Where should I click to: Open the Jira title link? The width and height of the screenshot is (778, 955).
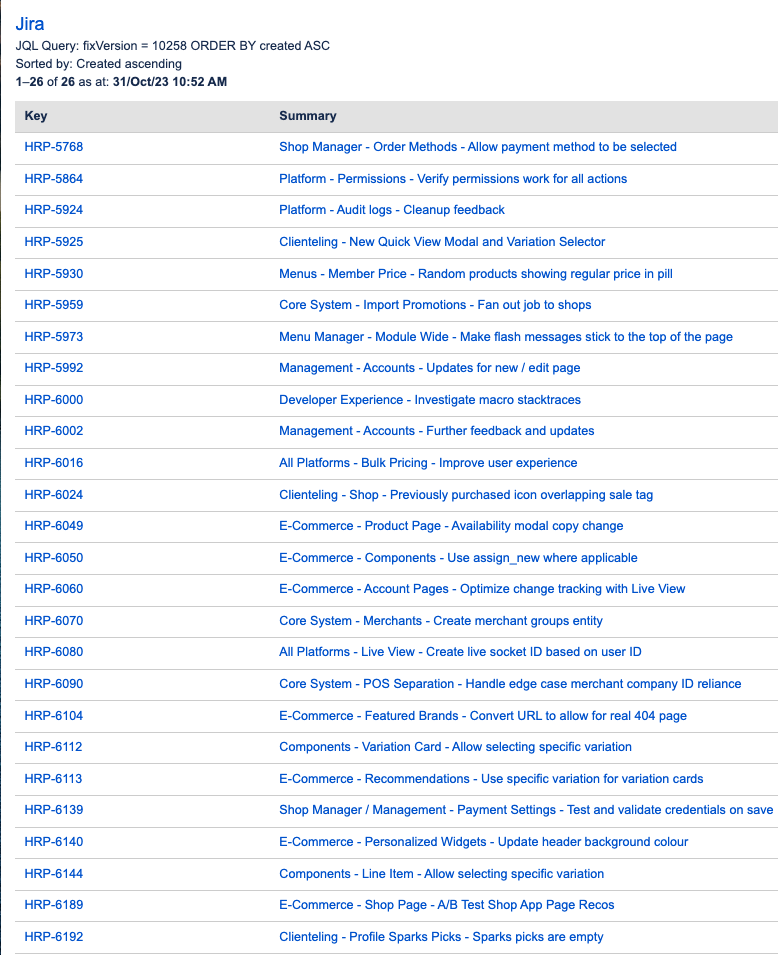(30, 24)
